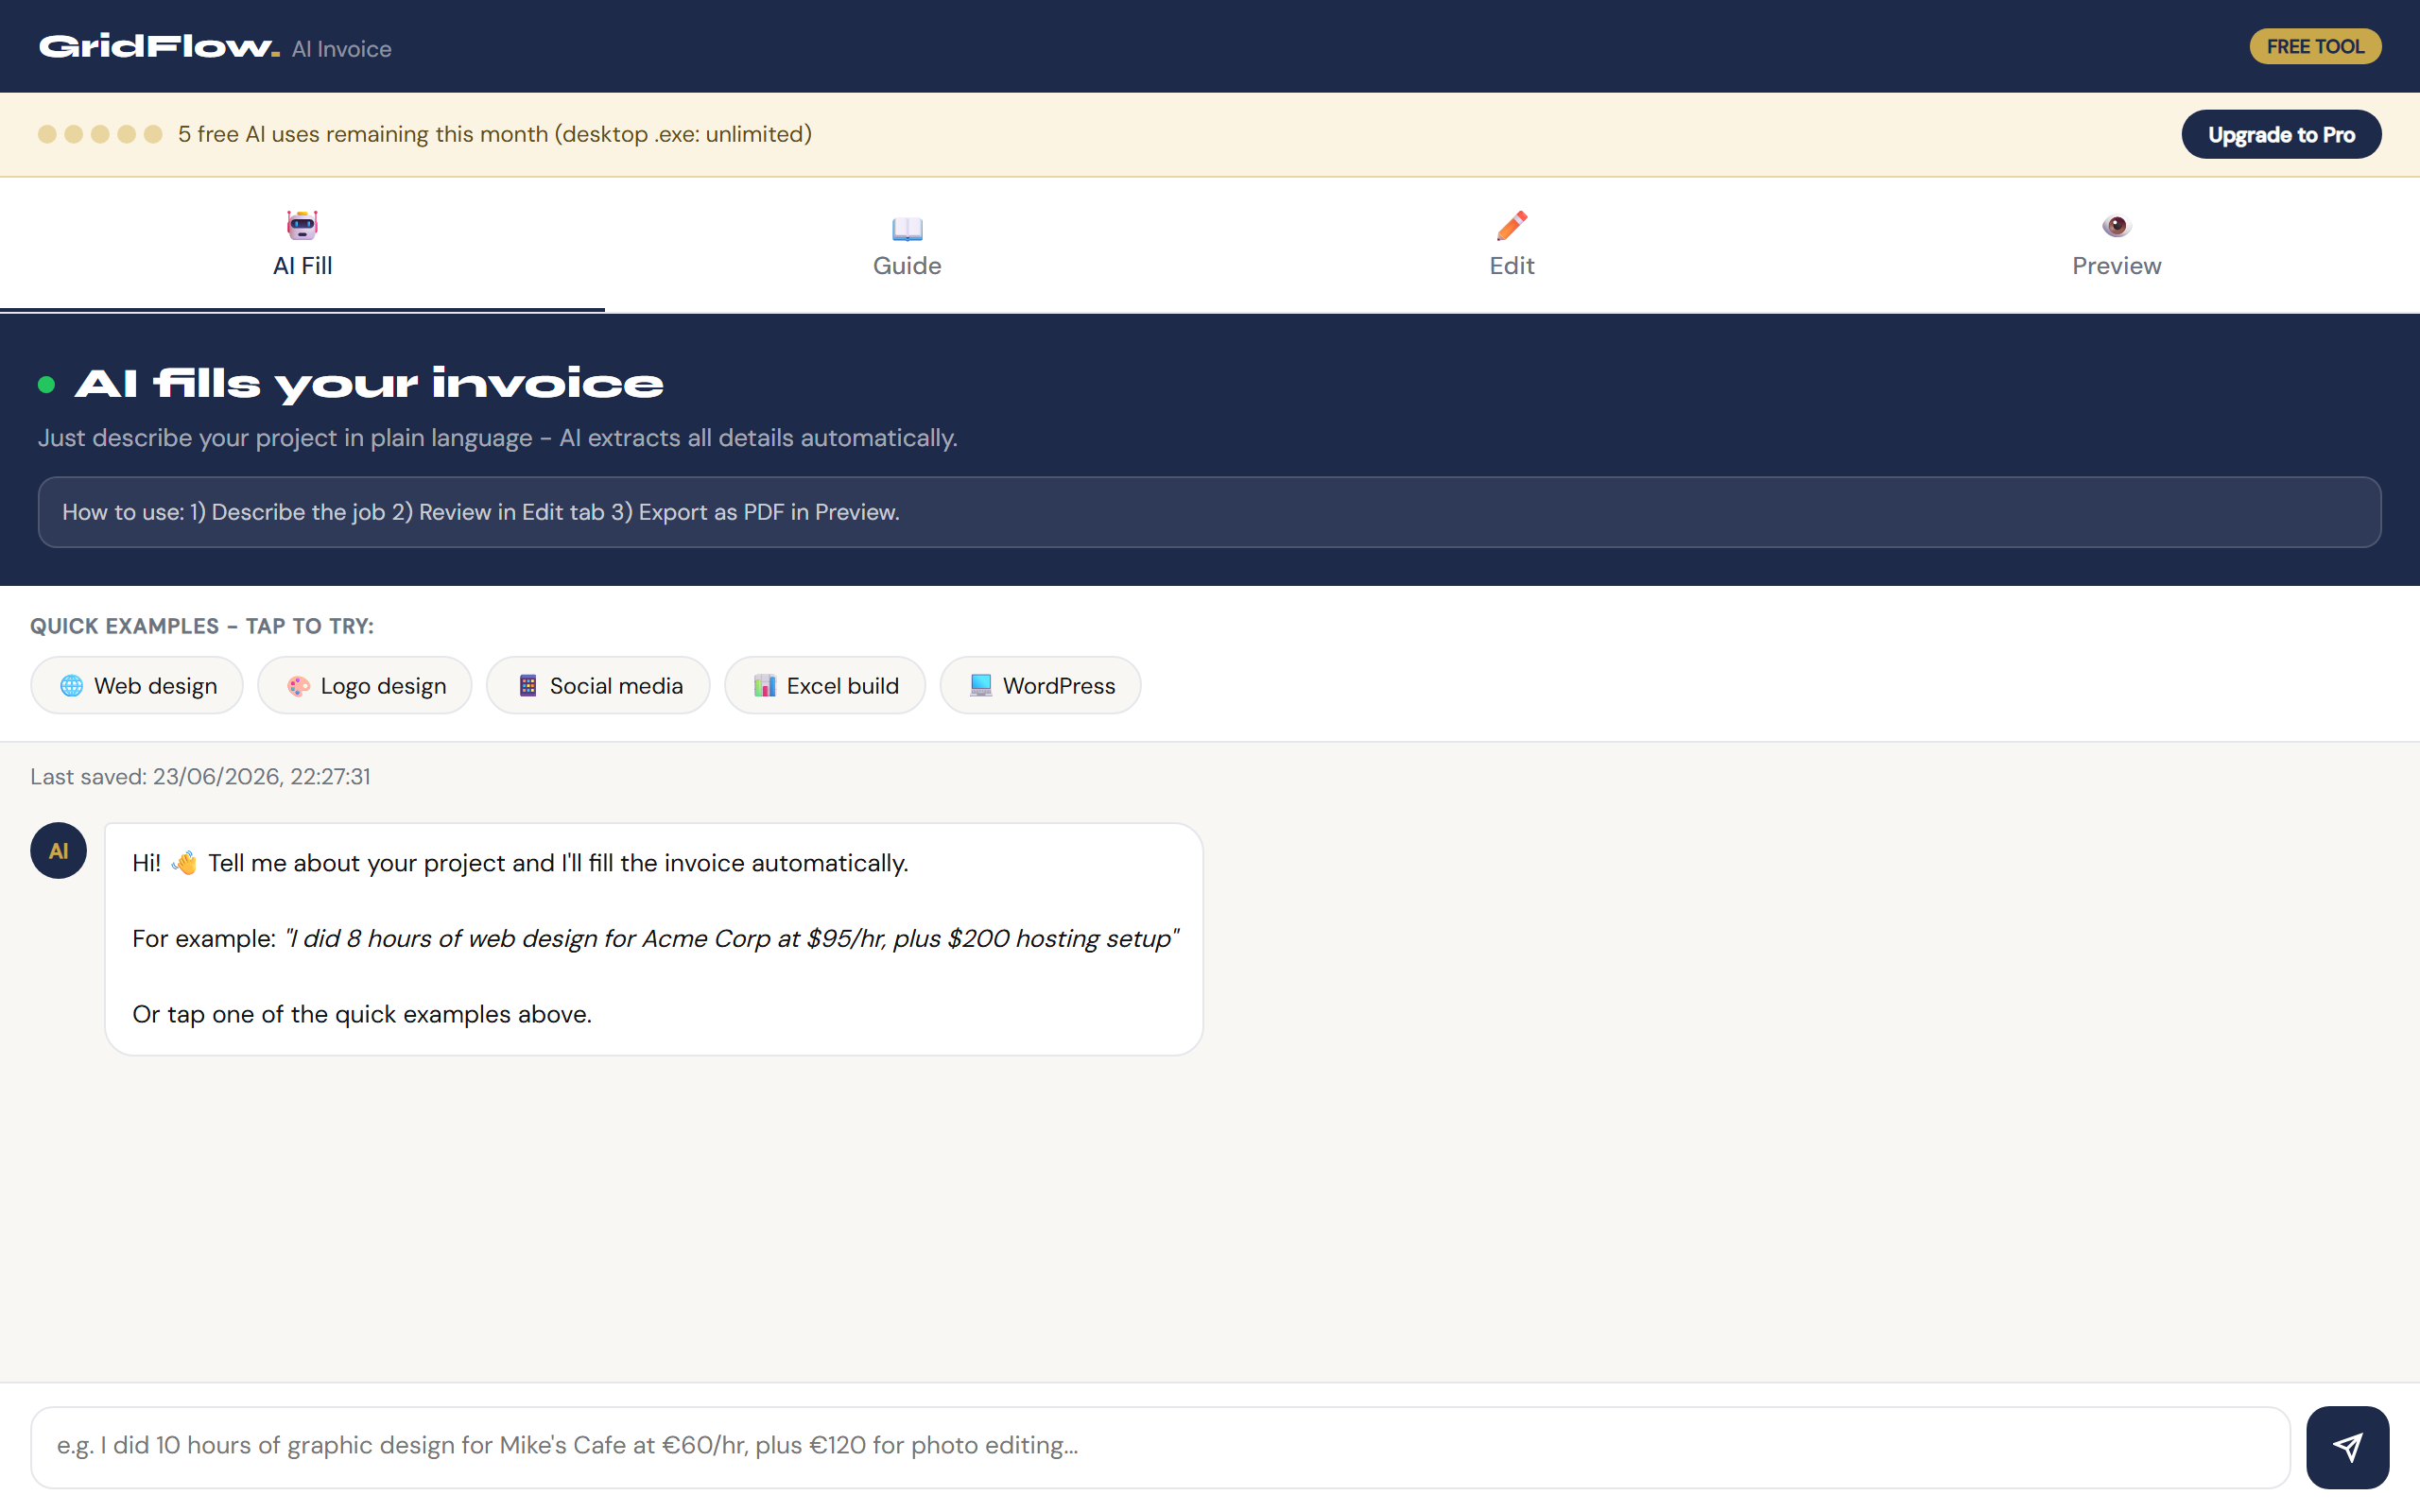Click the open book Guide icon
The image size is (2420, 1512).
[x=907, y=228]
